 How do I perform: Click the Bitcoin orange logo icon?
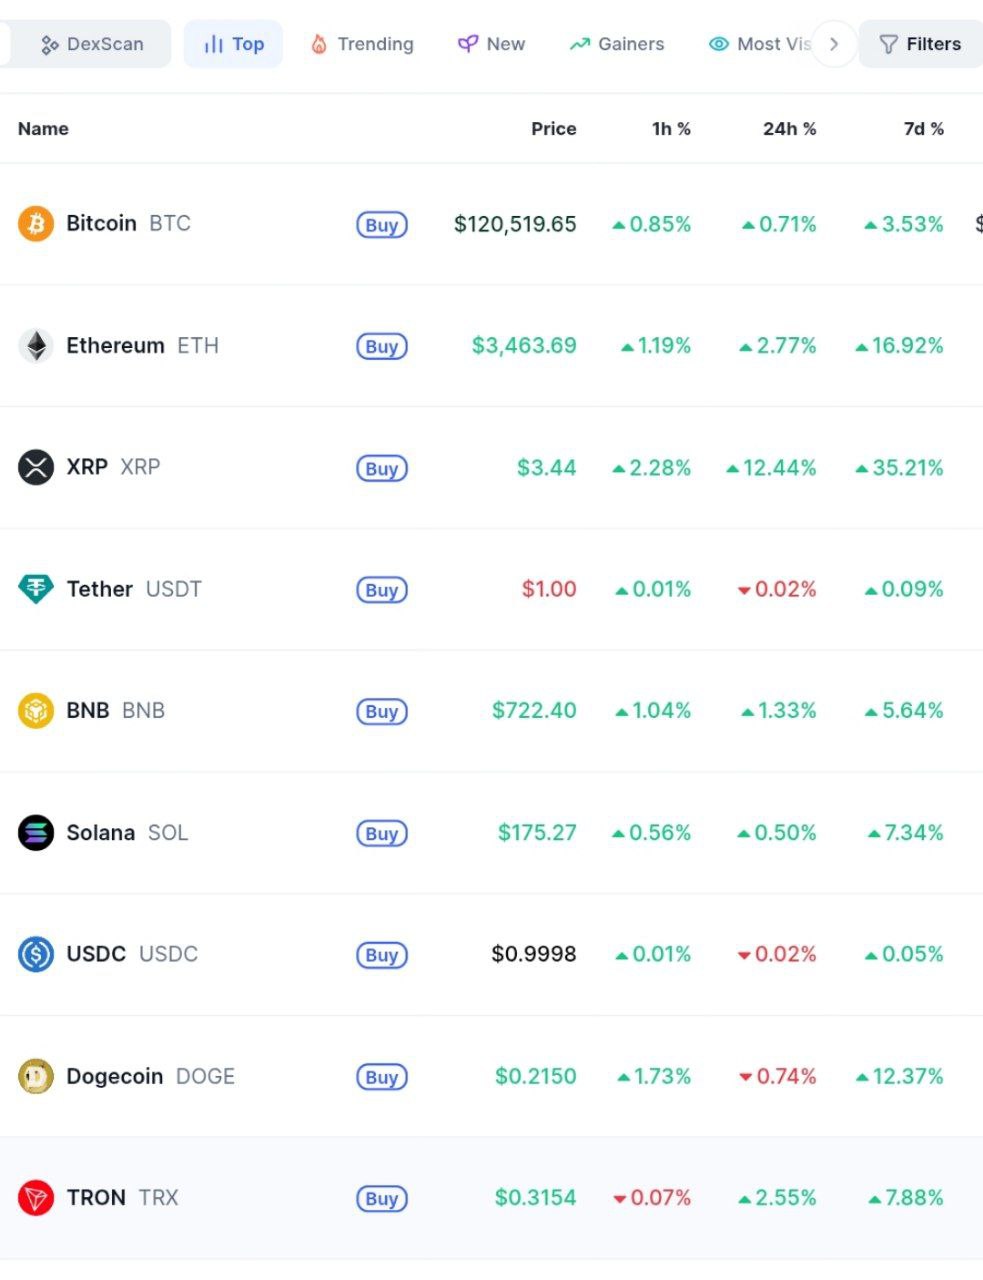(36, 223)
